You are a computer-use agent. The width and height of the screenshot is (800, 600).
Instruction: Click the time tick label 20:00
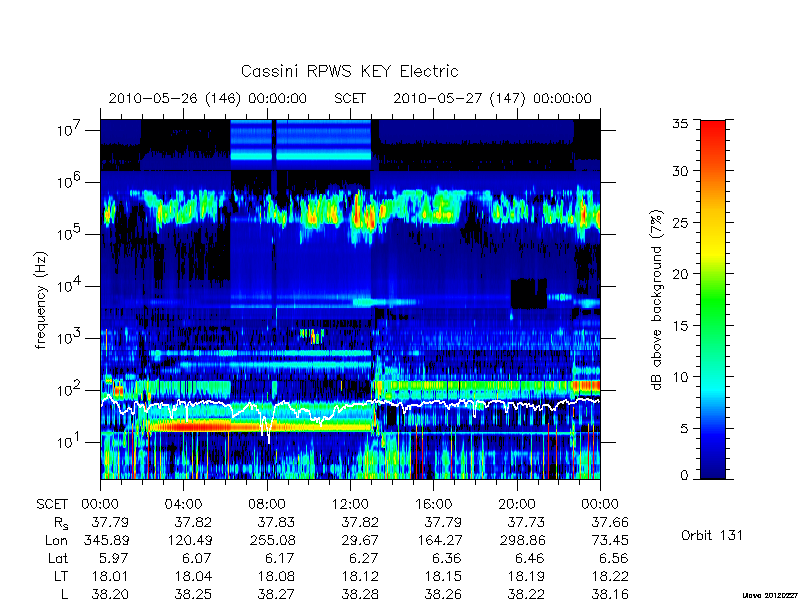point(516,505)
